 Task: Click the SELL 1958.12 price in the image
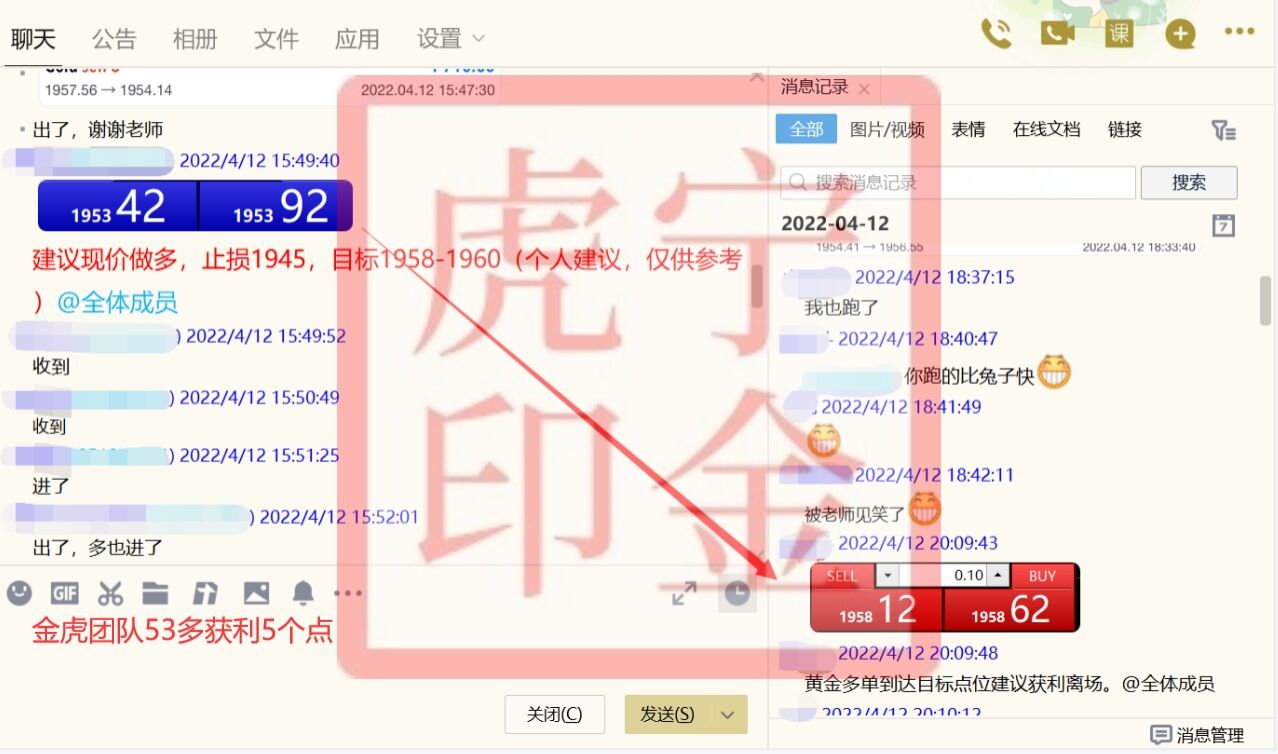click(x=876, y=609)
